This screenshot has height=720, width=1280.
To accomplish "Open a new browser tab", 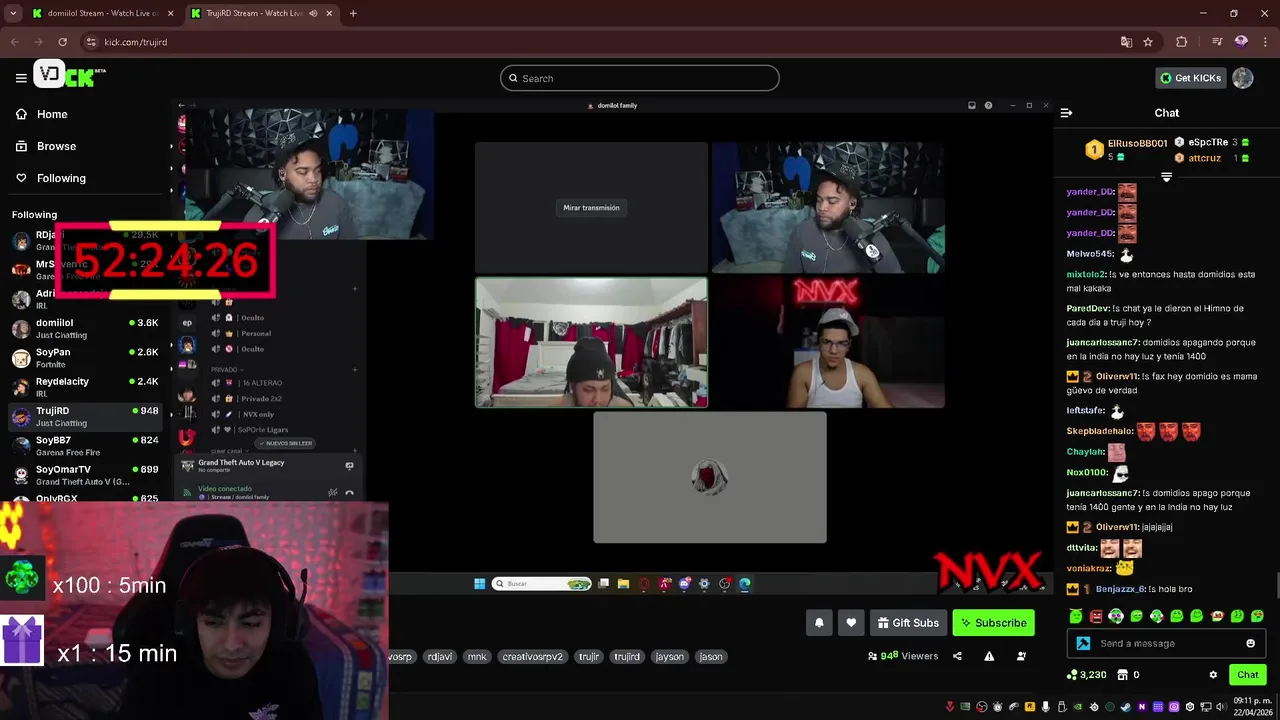I will pos(353,13).
